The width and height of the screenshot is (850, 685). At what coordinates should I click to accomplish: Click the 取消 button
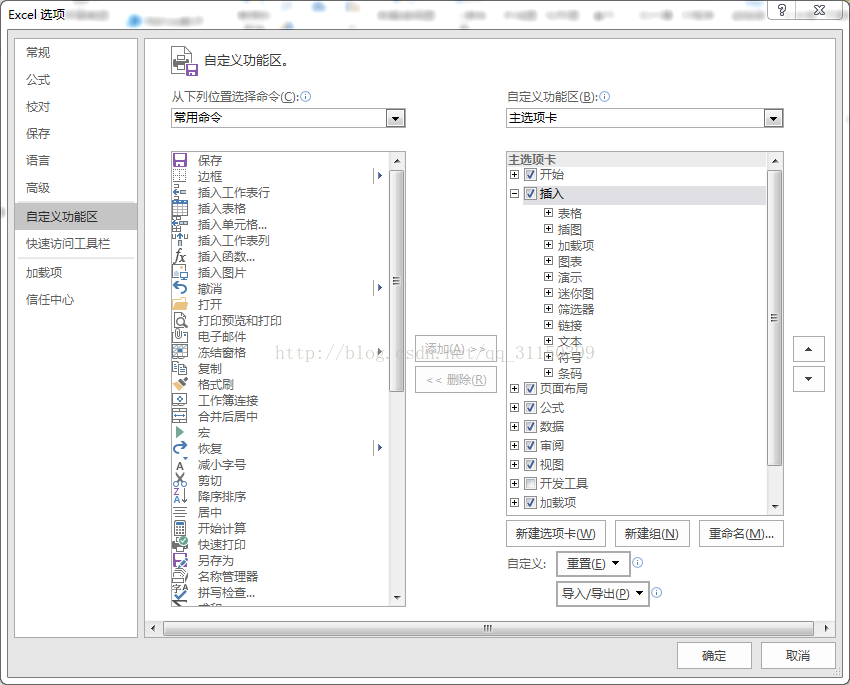[x=798, y=656]
